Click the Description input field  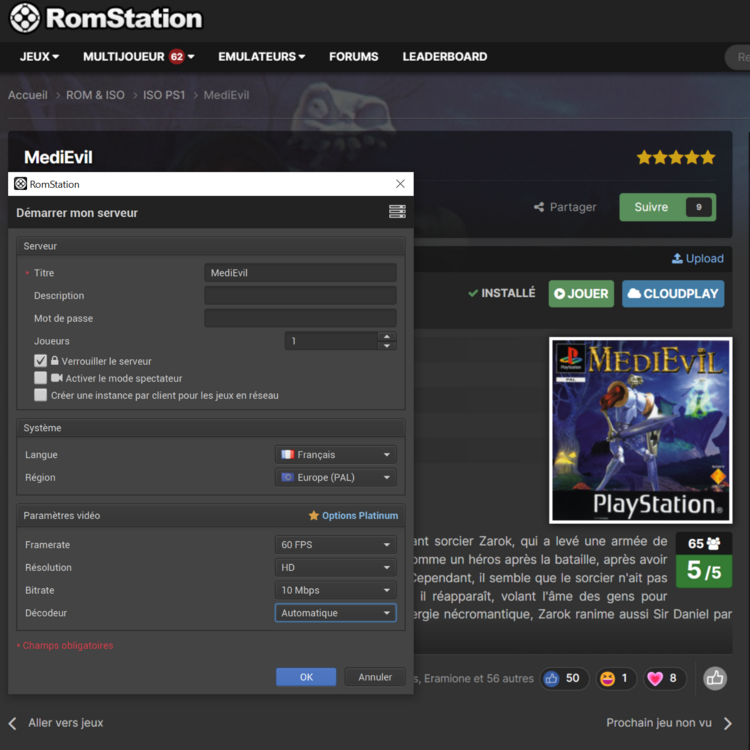tap(300, 296)
